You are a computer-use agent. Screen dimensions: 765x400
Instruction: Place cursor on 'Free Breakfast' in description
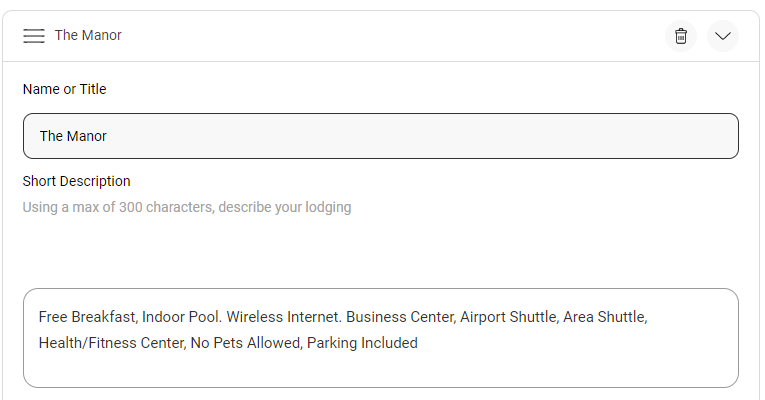[86, 317]
